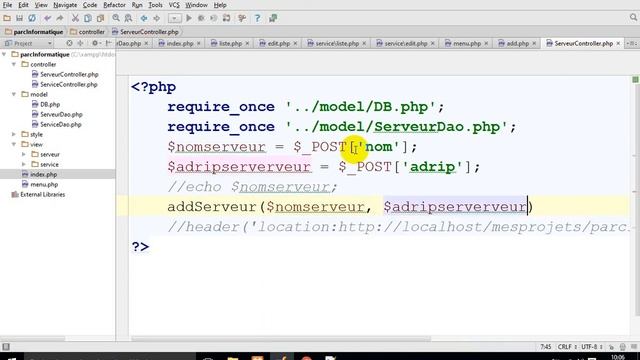Click the hide Project panel icon
This screenshot has width=640, height=360.
point(108,43)
